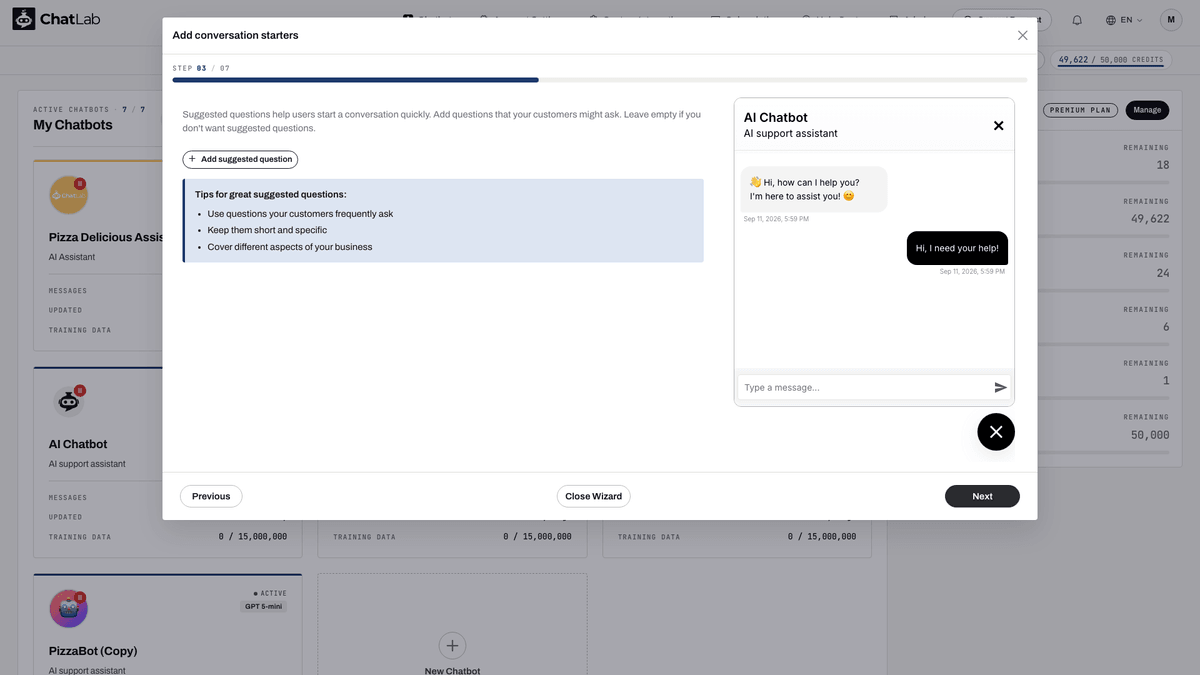Click the PizzaBot (Copy) avatar
The height and width of the screenshot is (675, 1200).
click(69, 608)
